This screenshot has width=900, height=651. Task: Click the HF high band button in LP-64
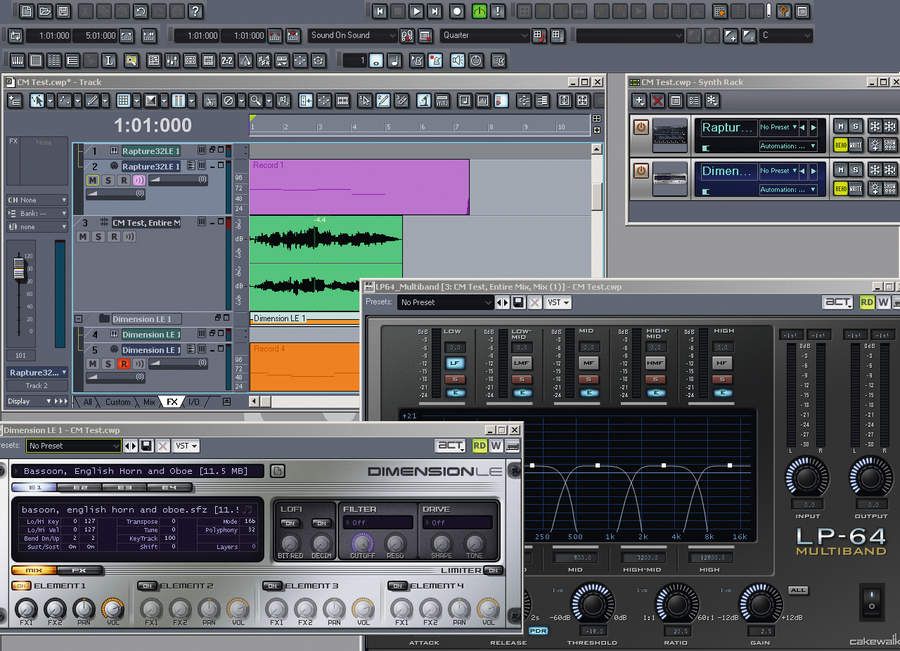click(721, 363)
